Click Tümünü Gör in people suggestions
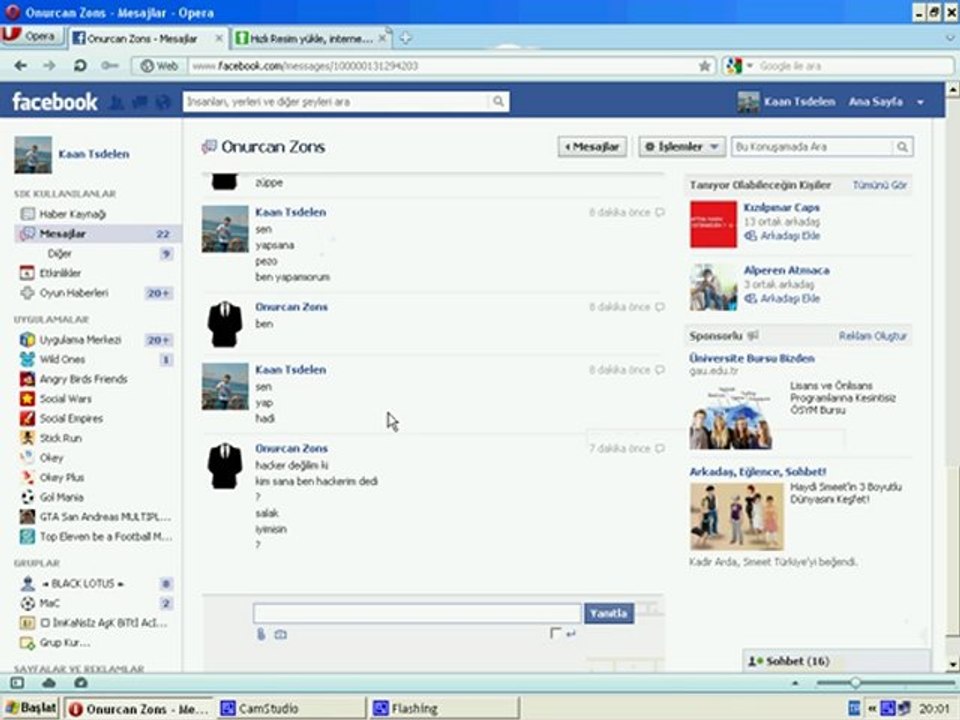Screen dimensions: 960x720 coord(880,185)
